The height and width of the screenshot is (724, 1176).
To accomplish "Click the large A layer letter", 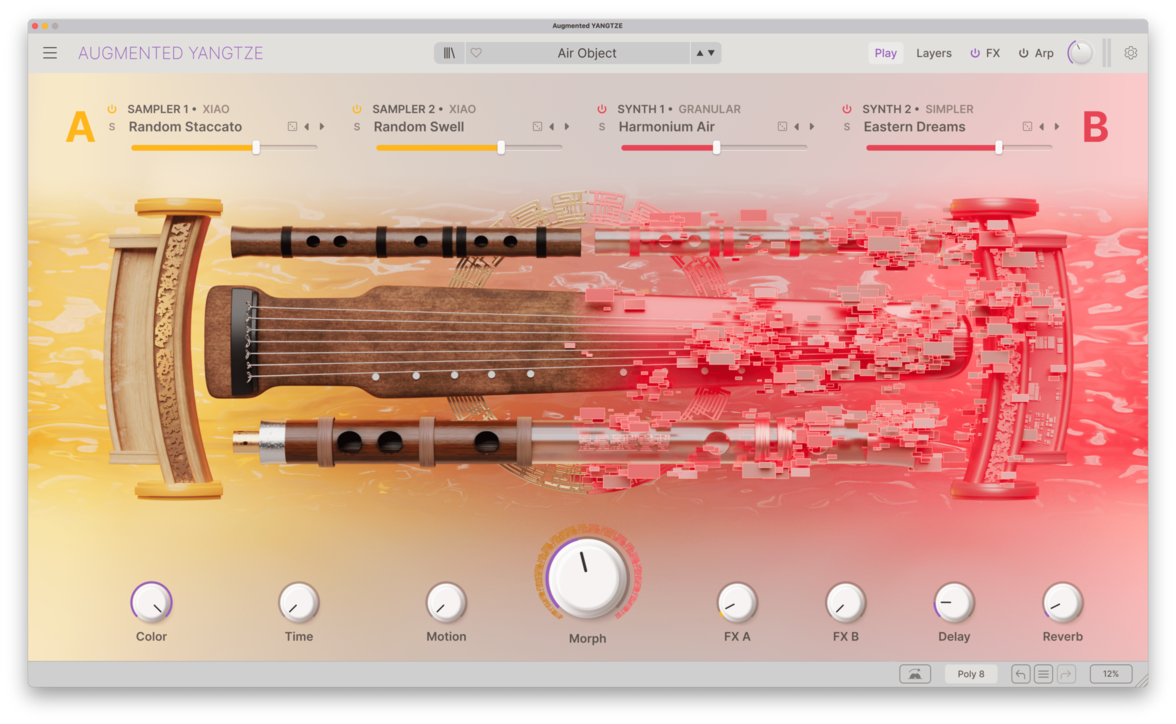I will (80, 127).
